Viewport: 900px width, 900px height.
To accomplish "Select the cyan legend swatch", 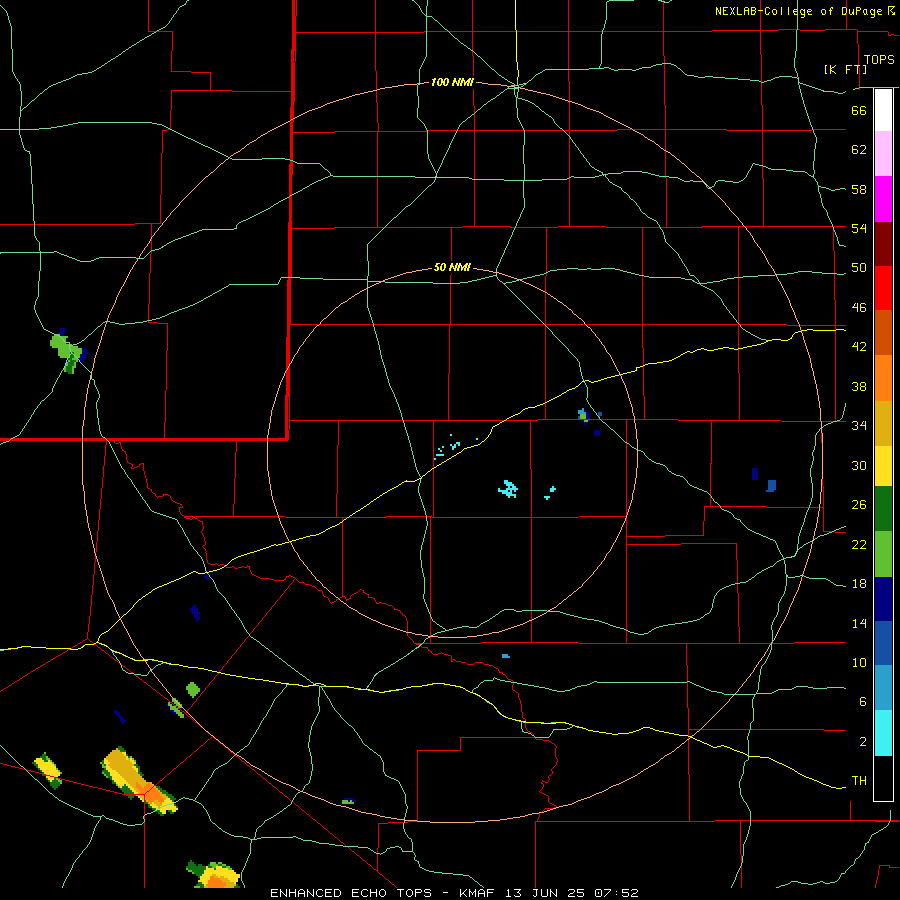I will (883, 733).
